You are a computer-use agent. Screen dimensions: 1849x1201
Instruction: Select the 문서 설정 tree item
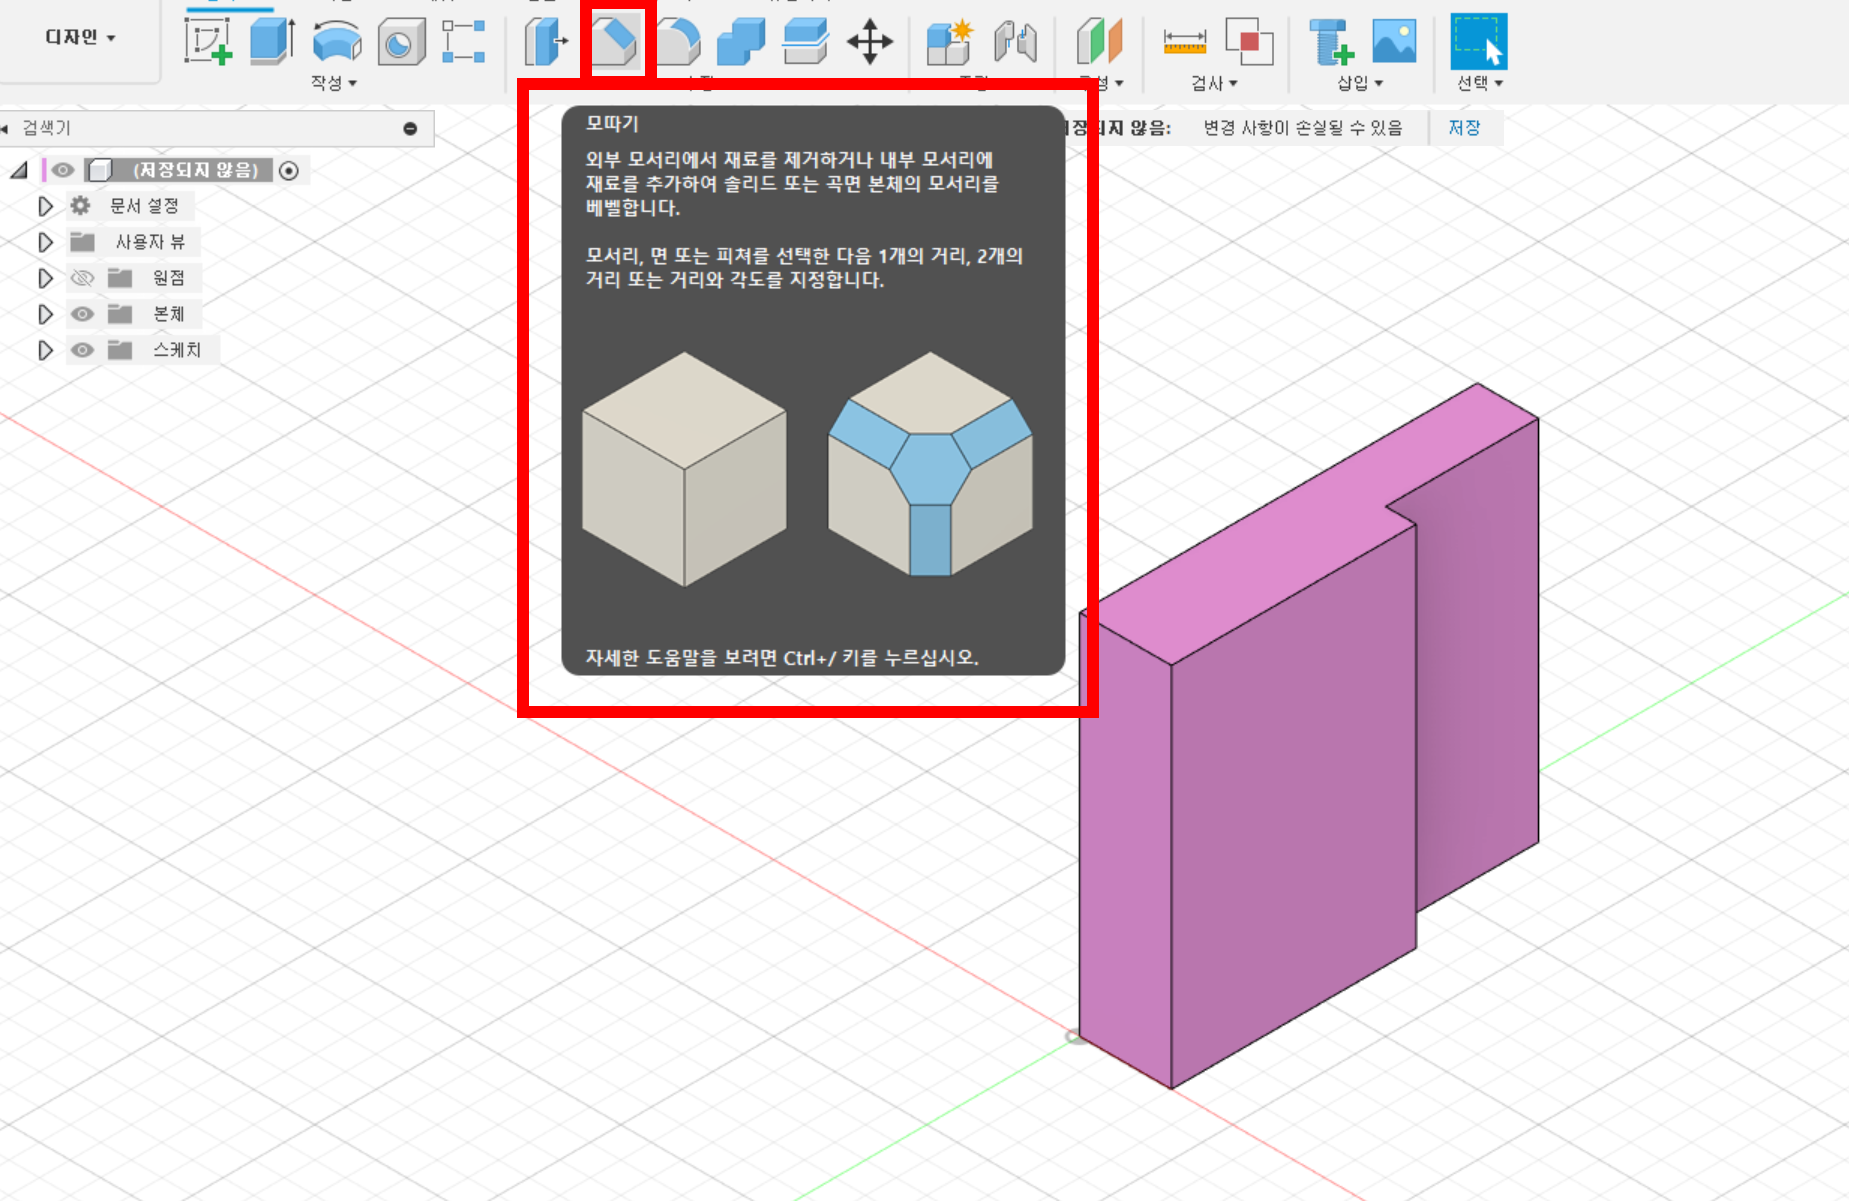coord(144,206)
